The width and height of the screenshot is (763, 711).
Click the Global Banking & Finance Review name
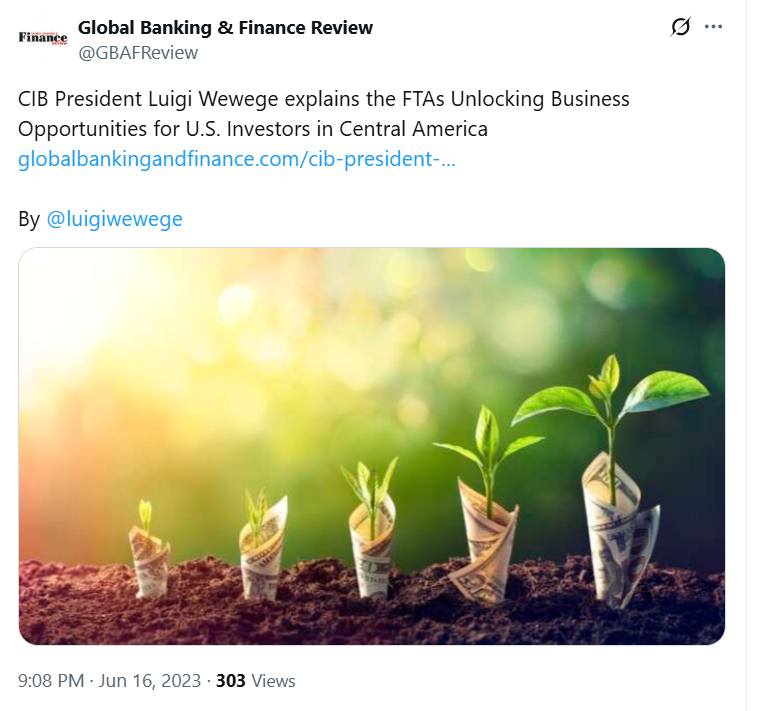[225, 27]
